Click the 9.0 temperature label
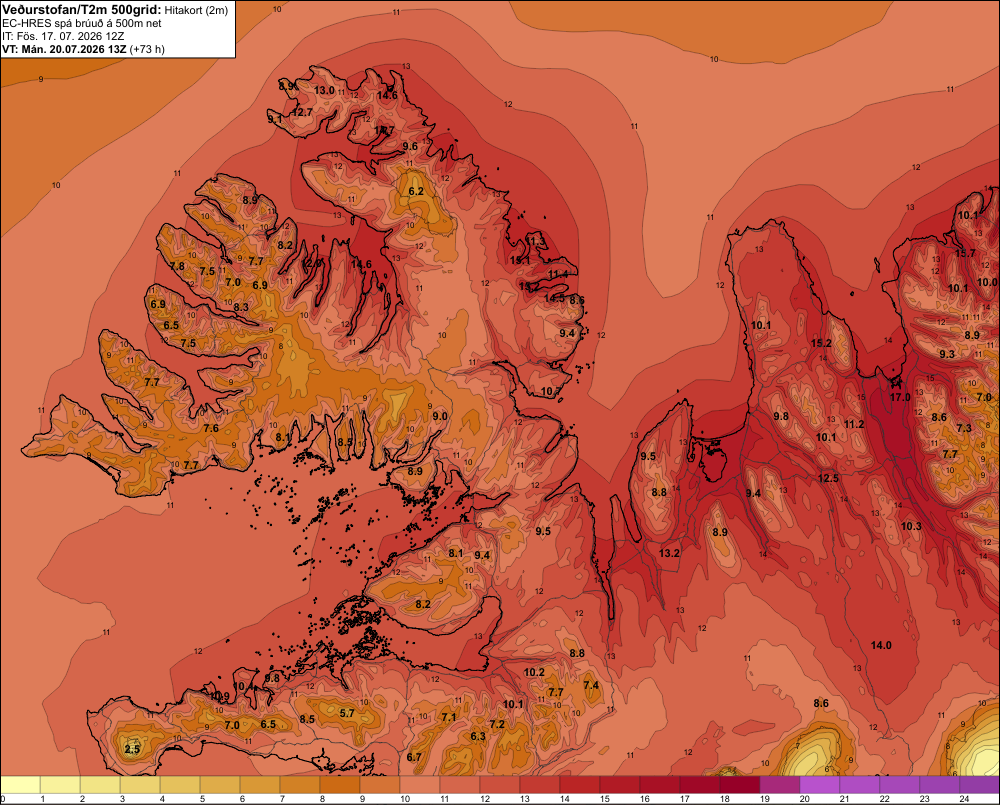This screenshot has width=1000, height=805. pos(440,416)
